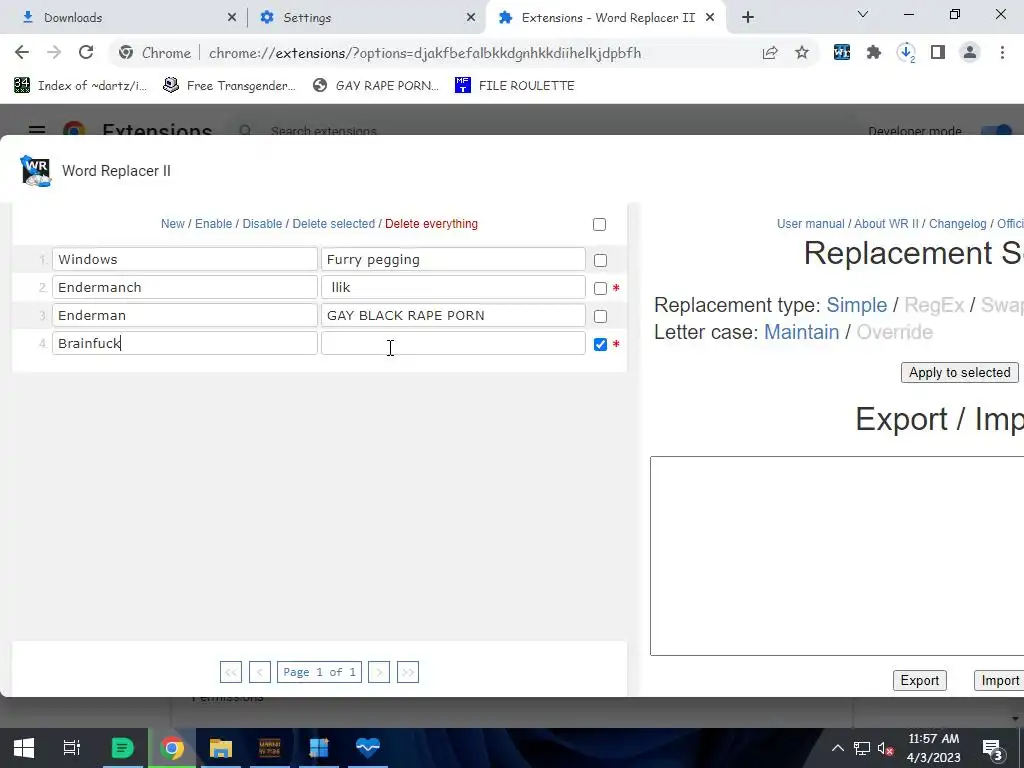The image size is (1024, 768).
Task: Reload the current page
Action: 86,53
